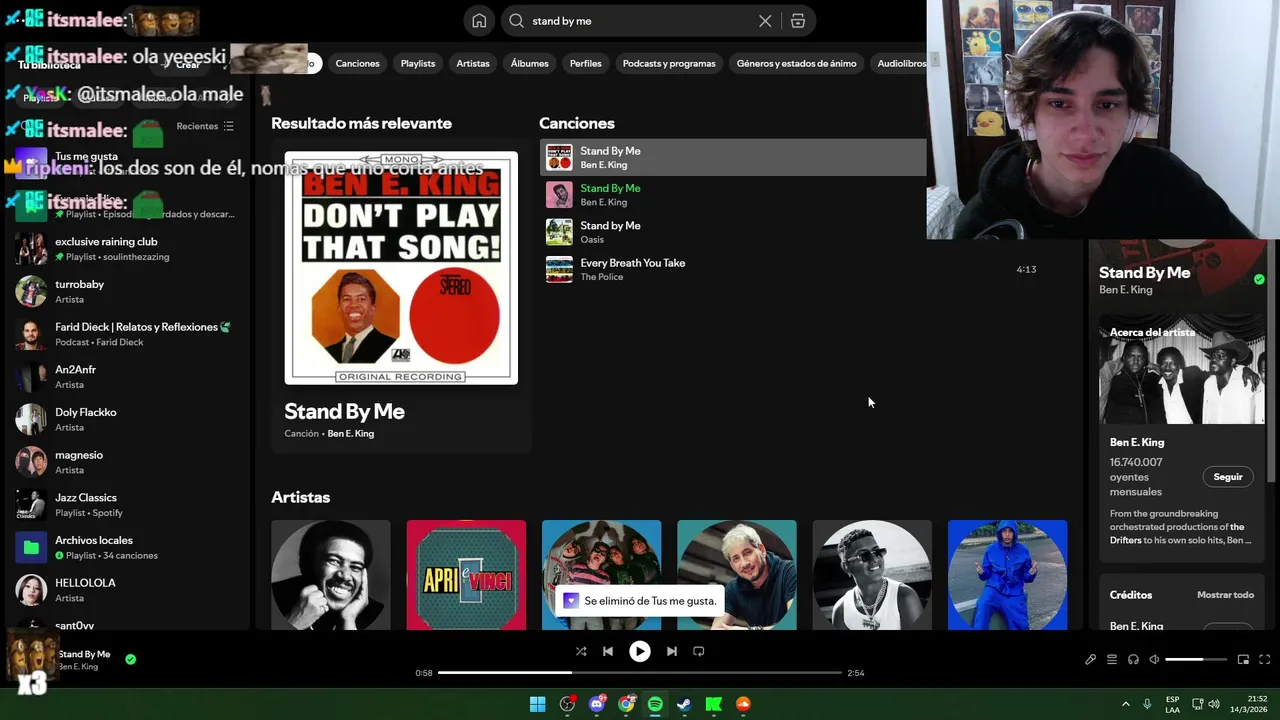Screen dimensions: 1280x720
Task: Toggle shuffle playback
Action: coord(581,651)
